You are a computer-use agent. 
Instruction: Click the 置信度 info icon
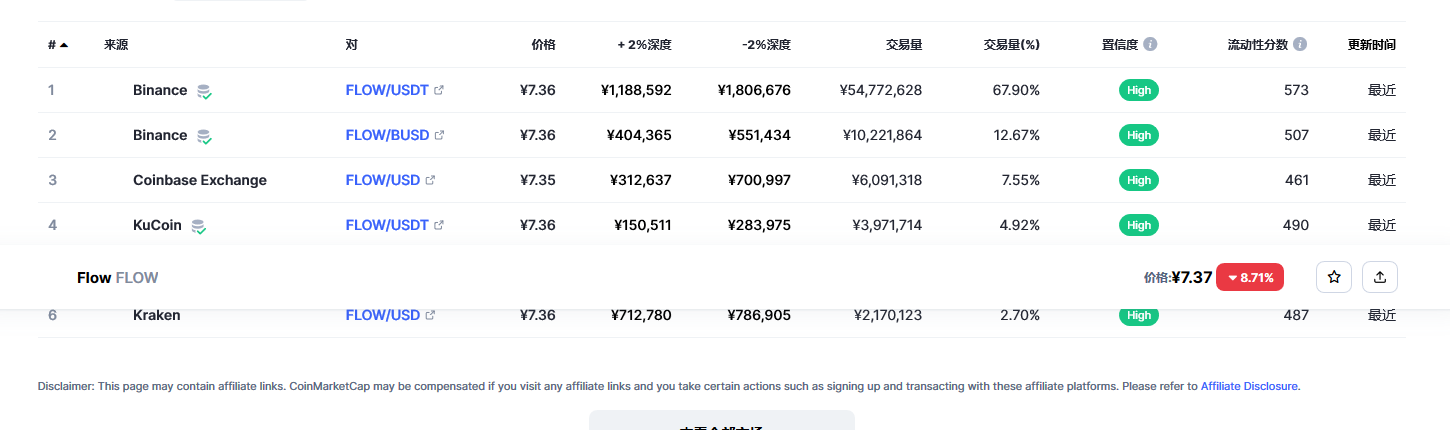click(x=1150, y=45)
